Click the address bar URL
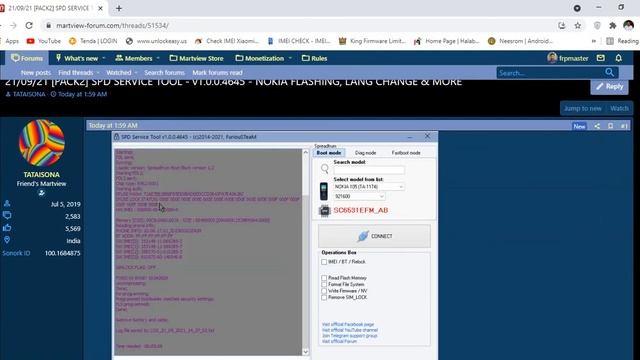This screenshot has width=640, height=360. pos(112,25)
